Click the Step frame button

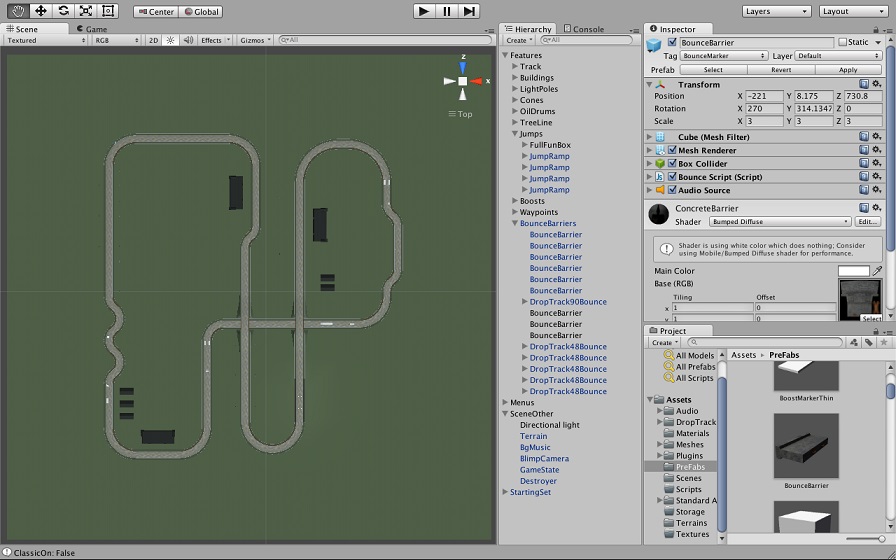pyautogui.click(x=469, y=11)
